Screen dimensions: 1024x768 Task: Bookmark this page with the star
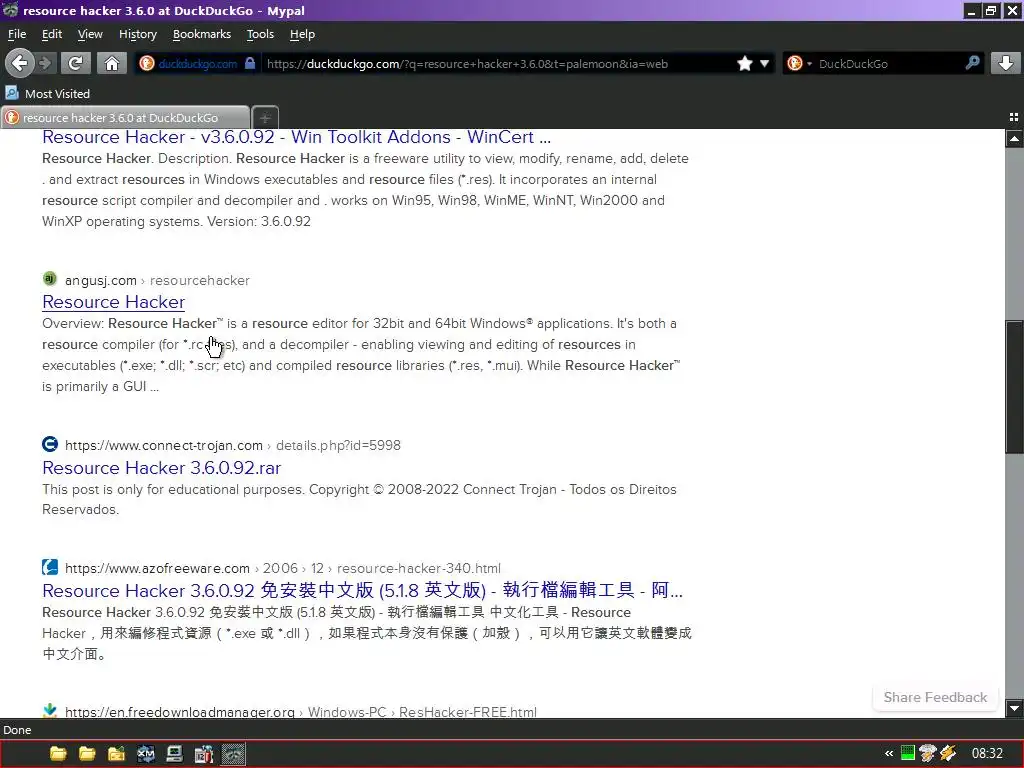pyautogui.click(x=744, y=63)
